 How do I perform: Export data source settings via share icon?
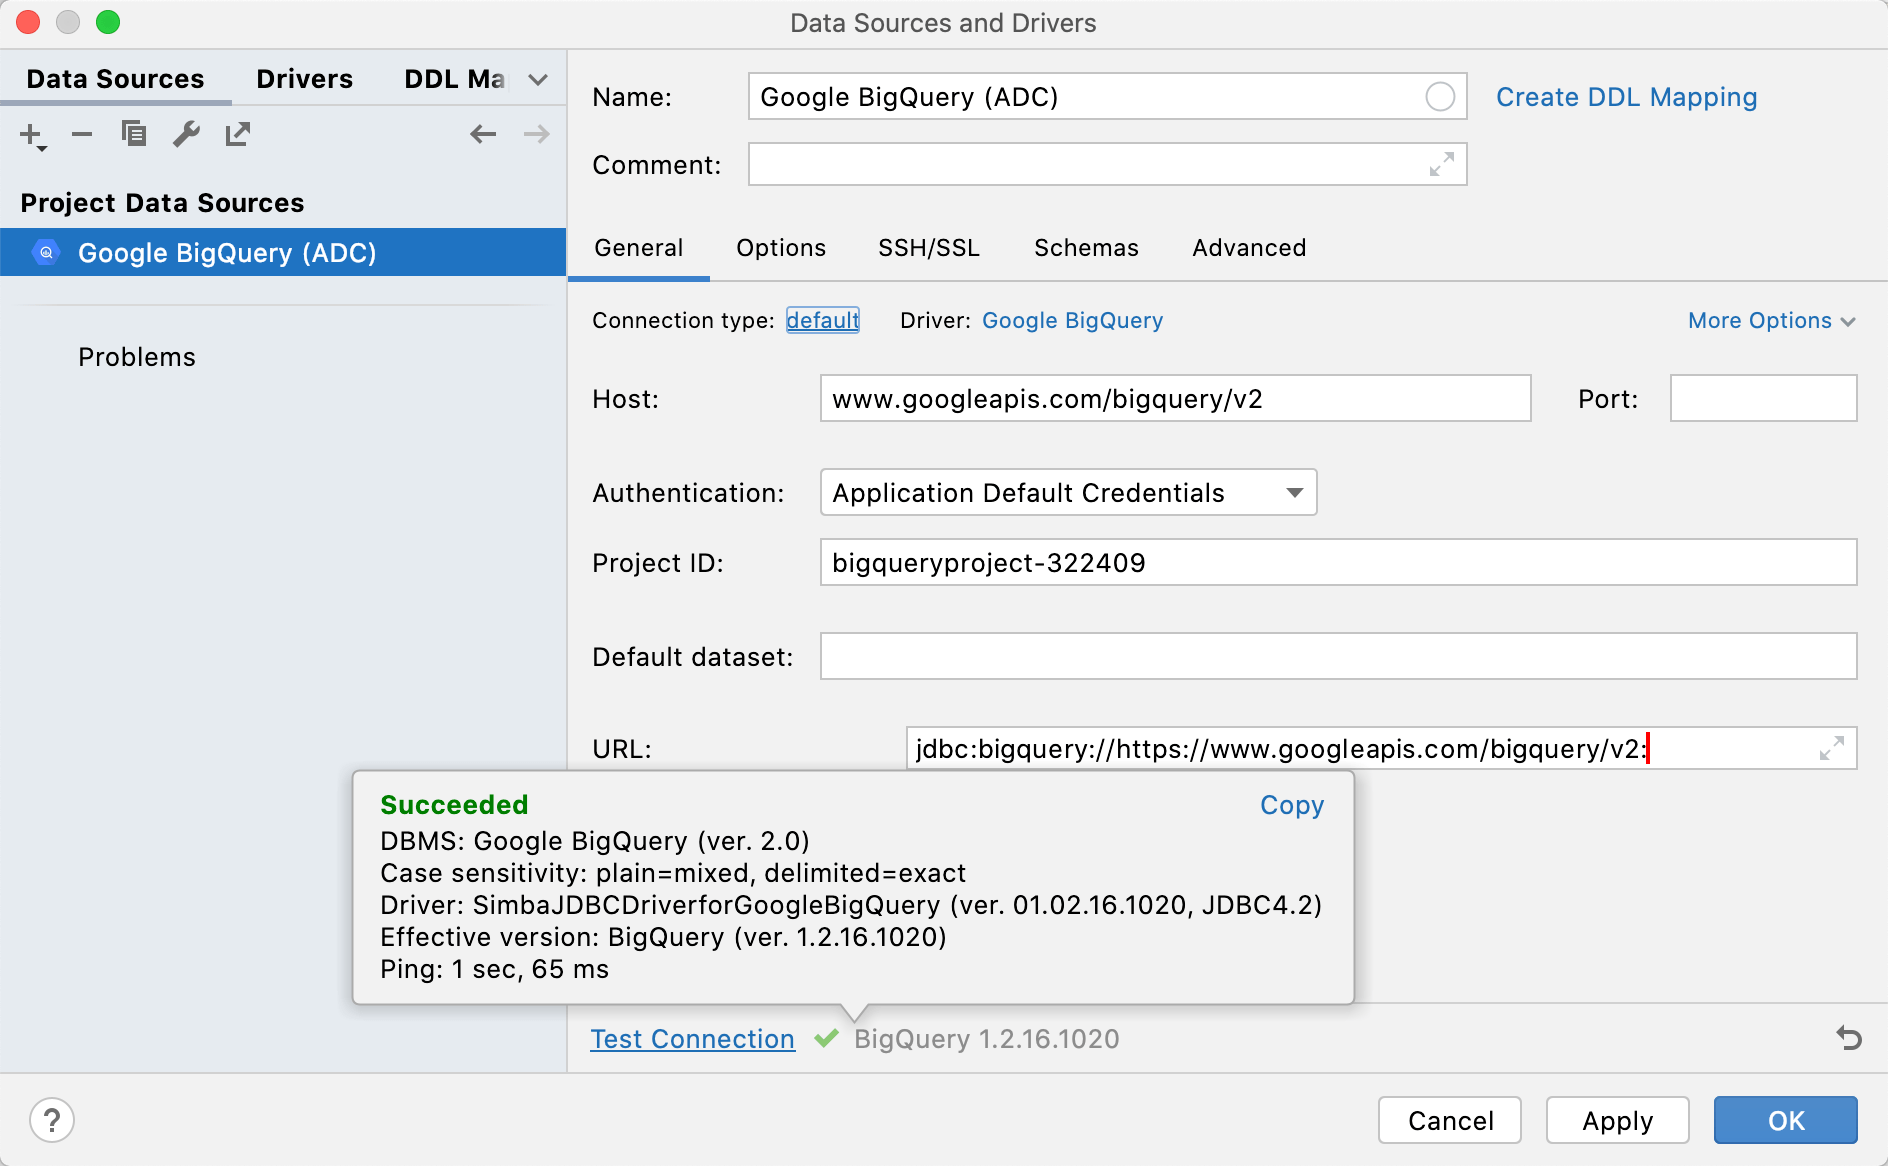[237, 134]
